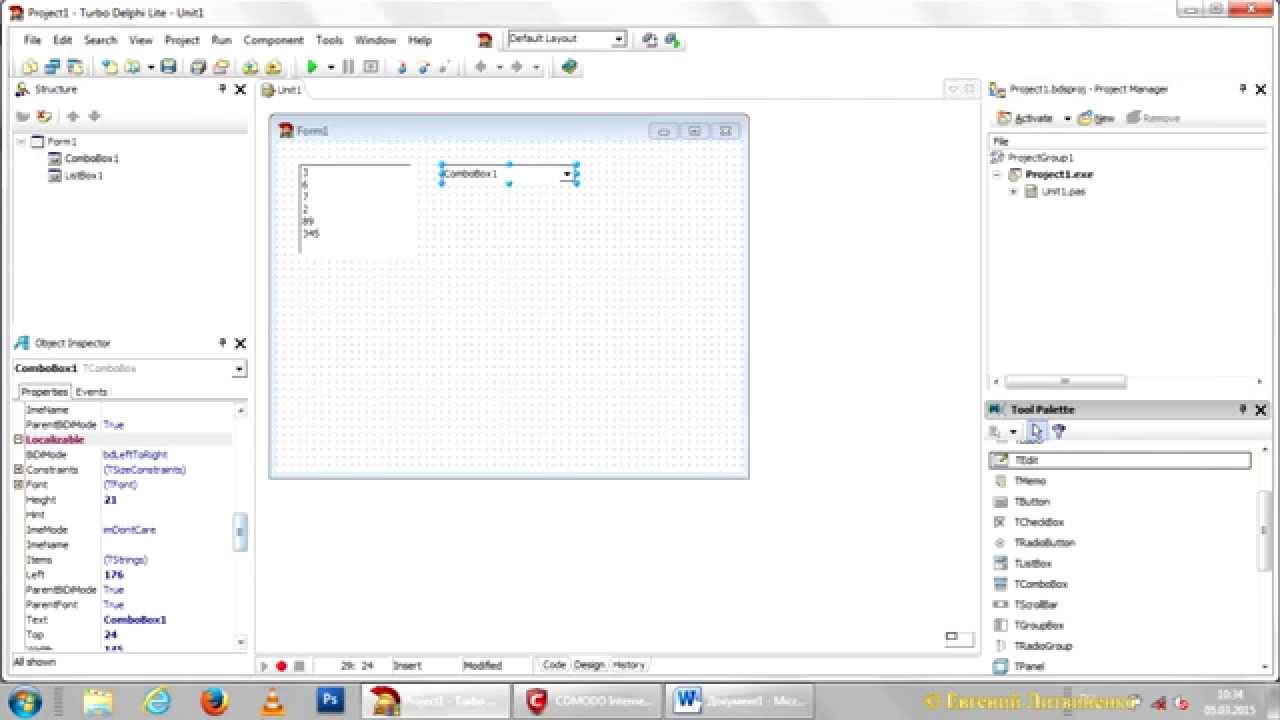
Task: Click the Tool Palette pointer cursor icon
Action: tap(1036, 431)
